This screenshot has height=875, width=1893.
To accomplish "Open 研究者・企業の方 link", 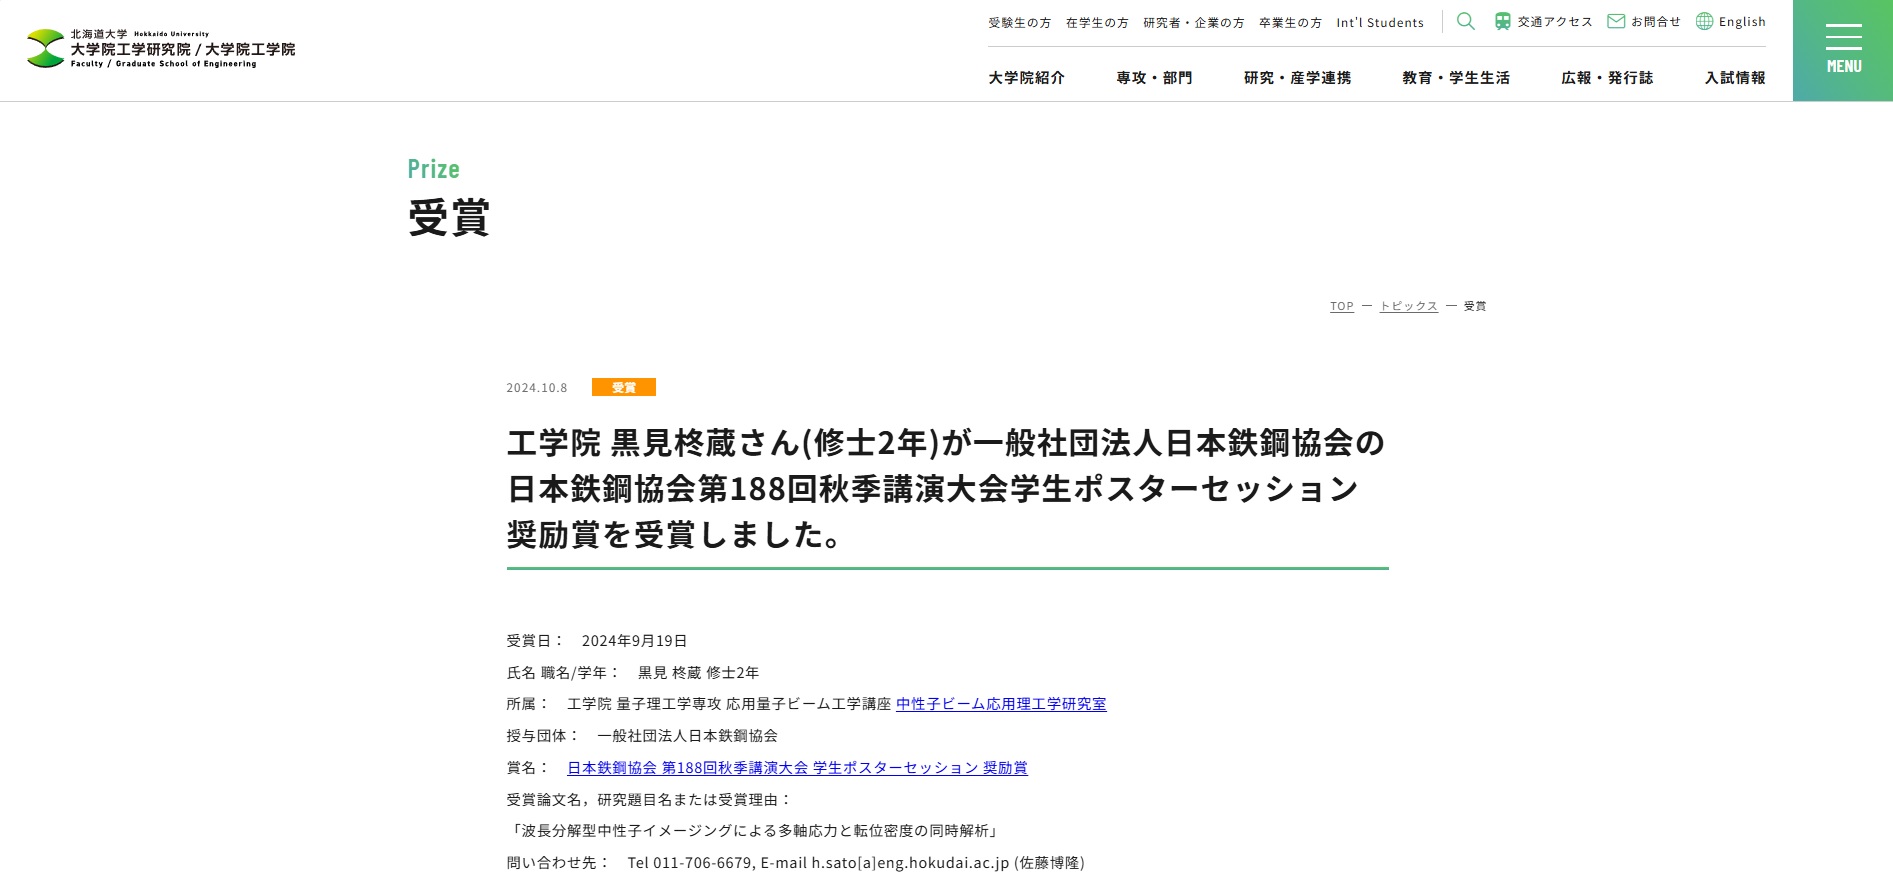I will (x=1194, y=22).
